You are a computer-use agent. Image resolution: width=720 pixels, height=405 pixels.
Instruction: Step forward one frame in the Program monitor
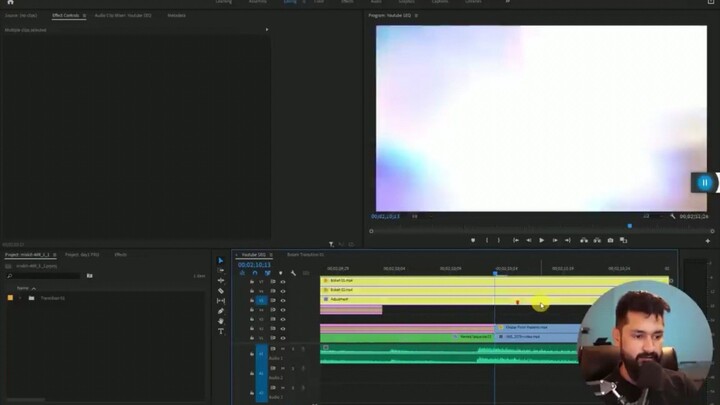tap(555, 240)
